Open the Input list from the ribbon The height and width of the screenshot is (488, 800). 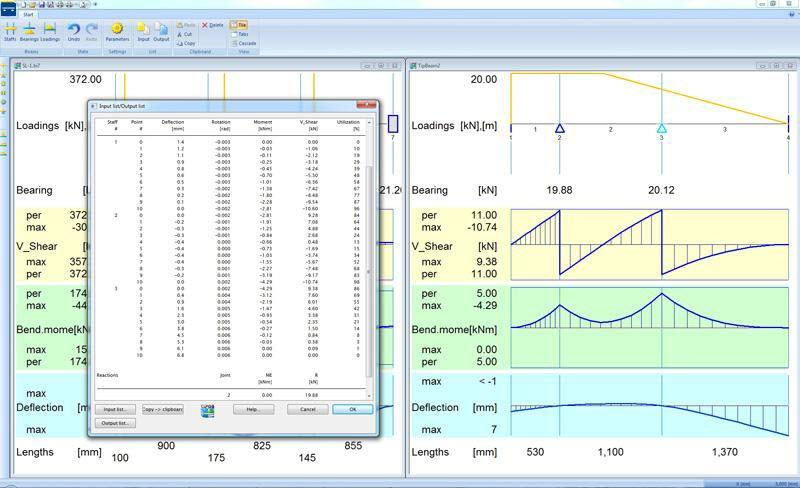(x=143, y=32)
